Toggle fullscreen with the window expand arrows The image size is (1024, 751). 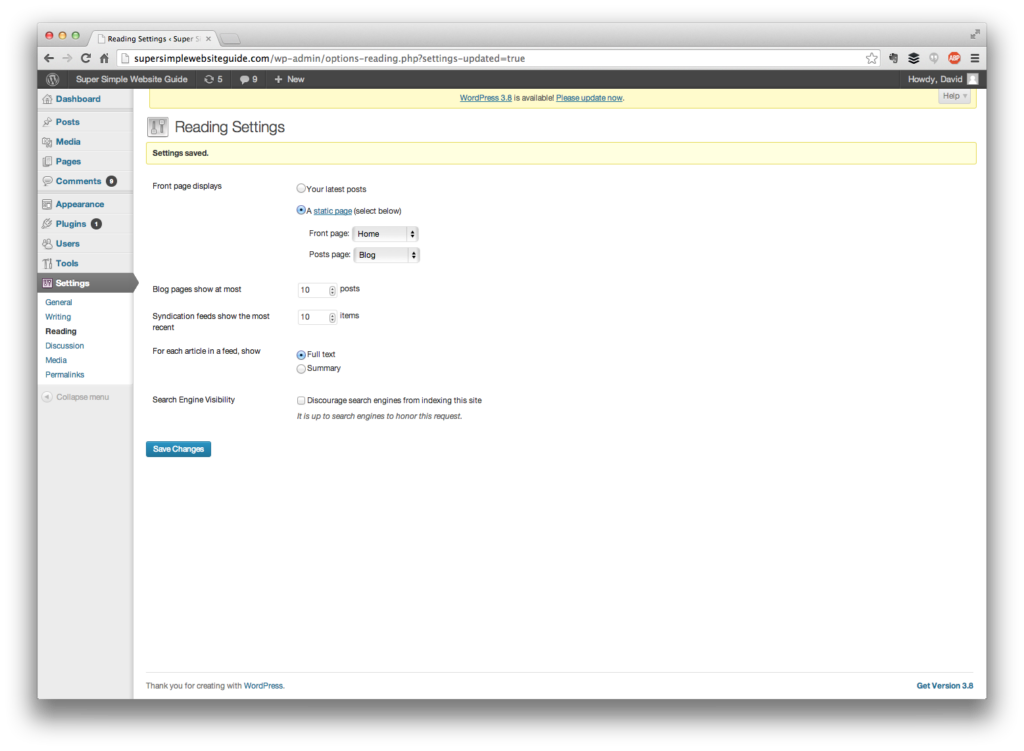(974, 34)
